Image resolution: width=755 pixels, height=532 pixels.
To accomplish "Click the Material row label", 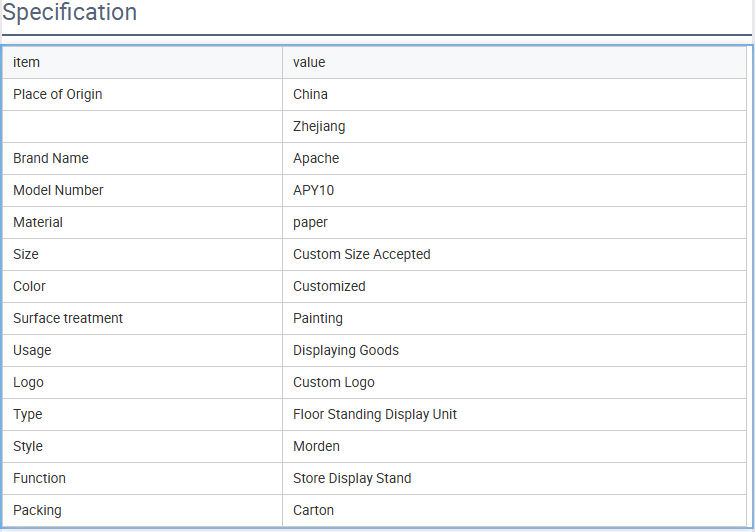I will (38, 222).
